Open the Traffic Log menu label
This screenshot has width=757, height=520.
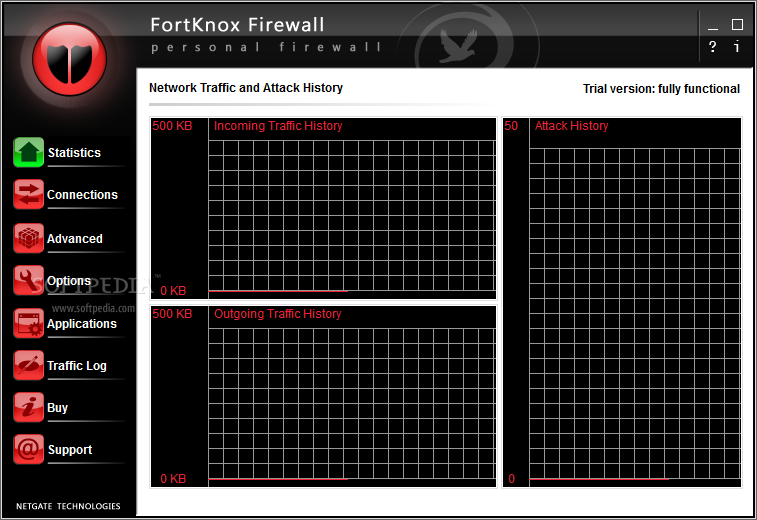(x=77, y=365)
